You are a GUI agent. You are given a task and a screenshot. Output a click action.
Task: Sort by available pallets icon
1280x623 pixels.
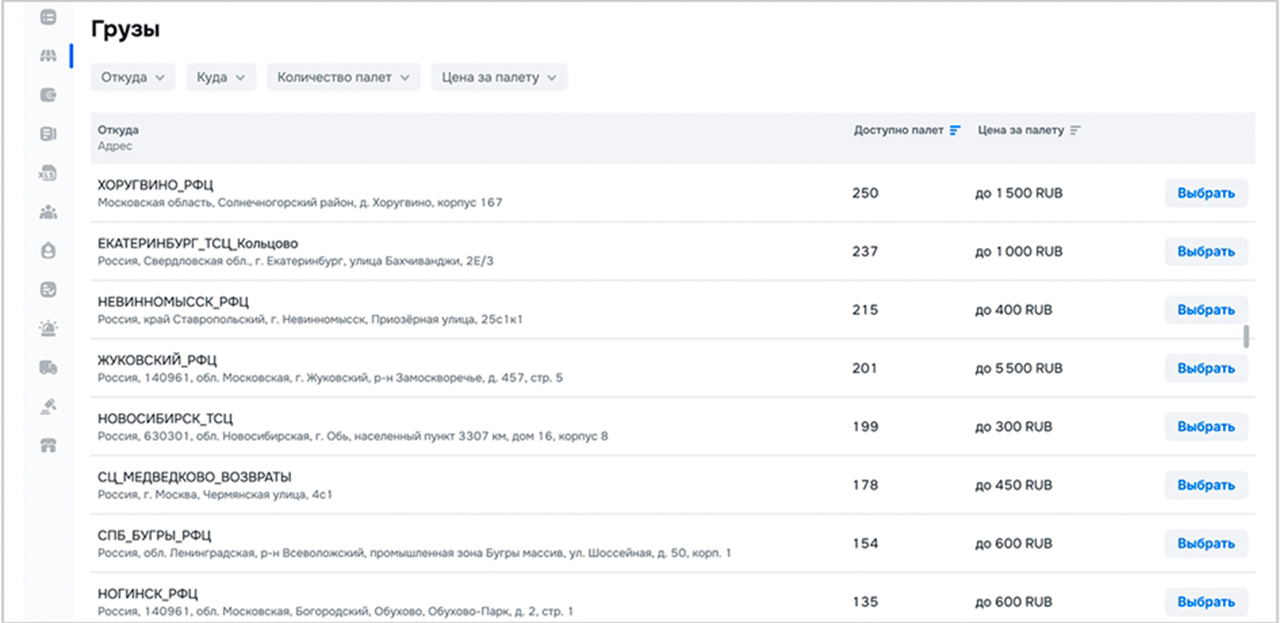pos(955,130)
